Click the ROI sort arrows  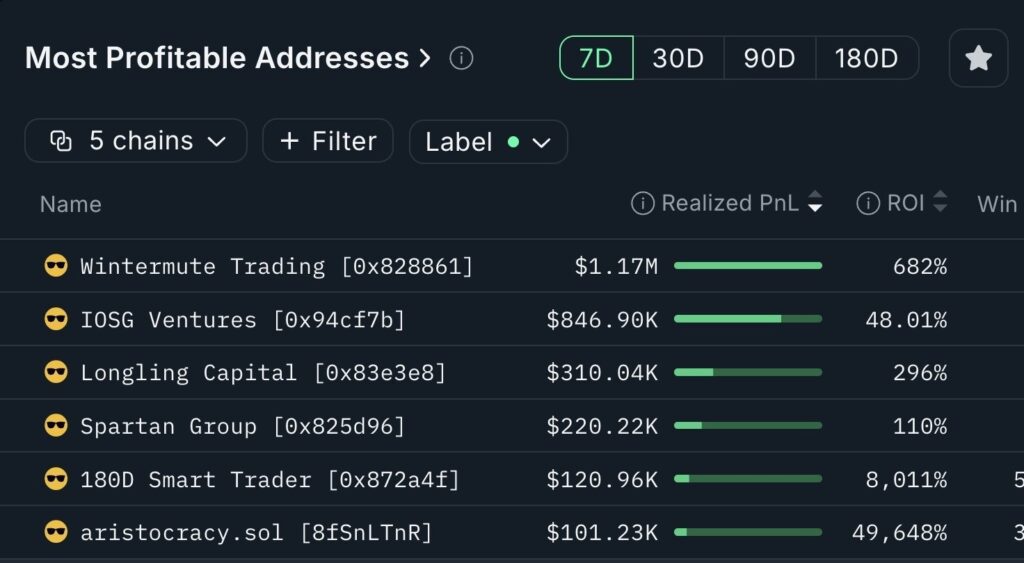[939, 203]
